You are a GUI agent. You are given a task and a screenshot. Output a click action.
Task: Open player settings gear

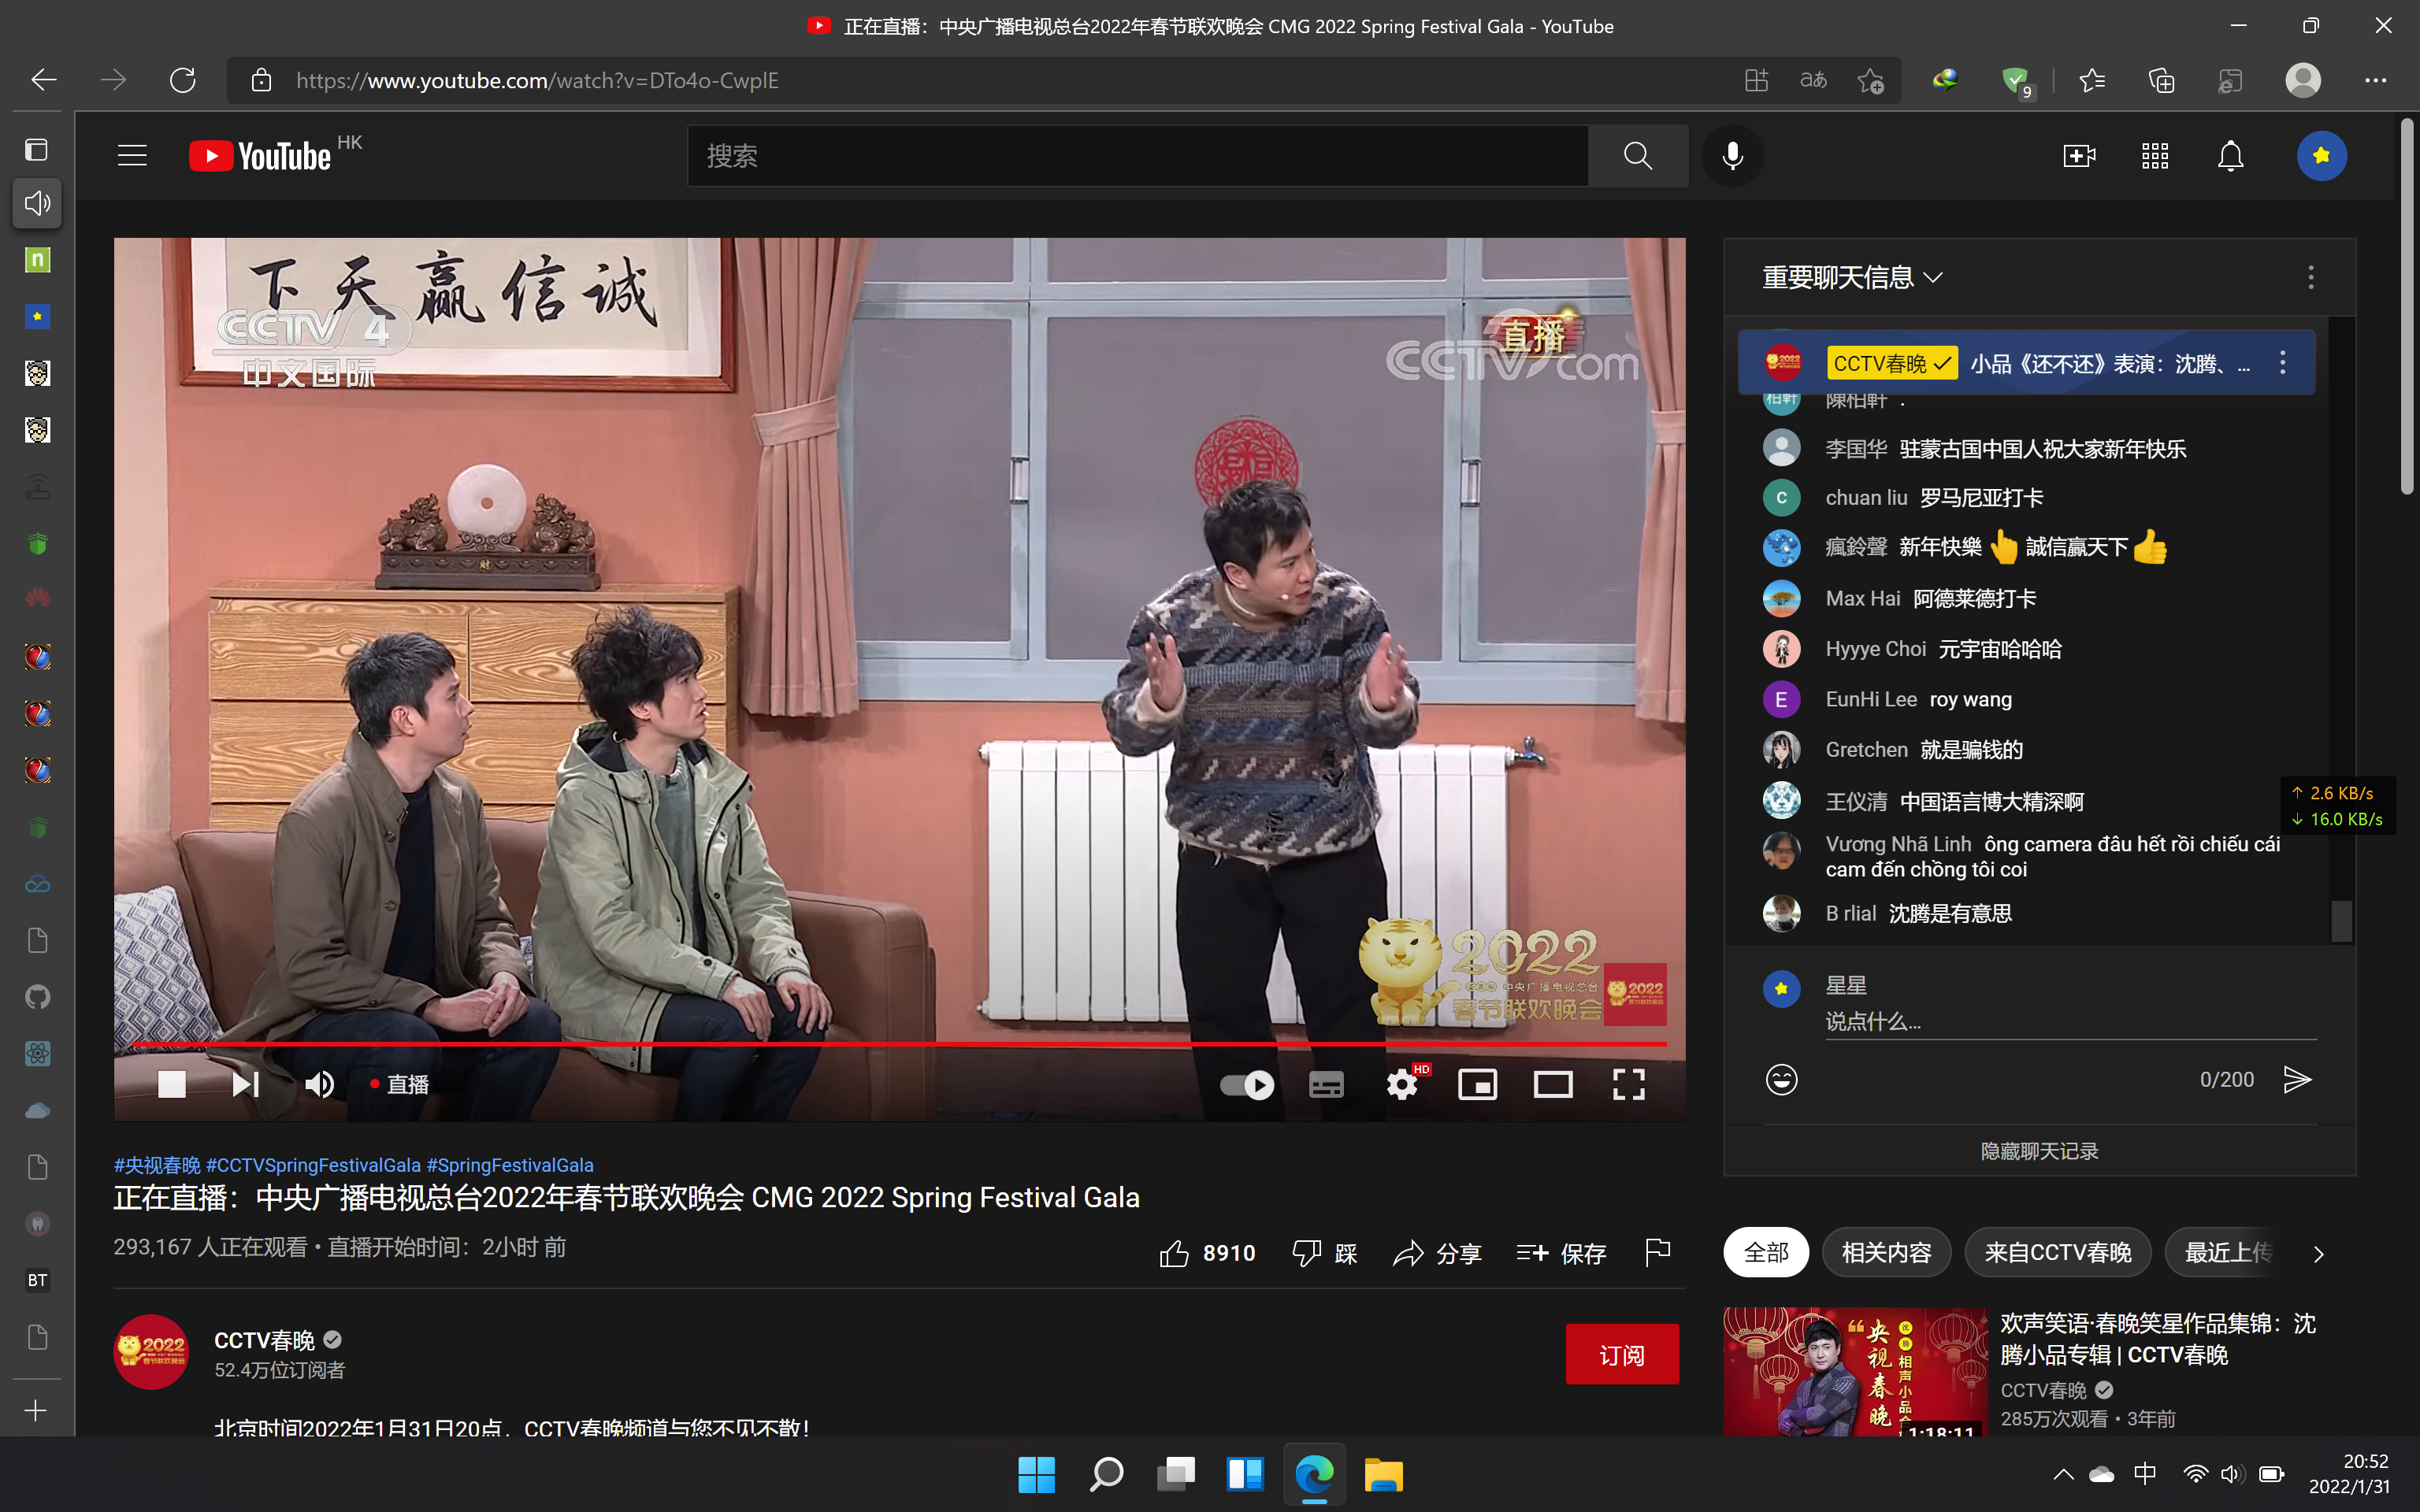pyautogui.click(x=1402, y=1084)
